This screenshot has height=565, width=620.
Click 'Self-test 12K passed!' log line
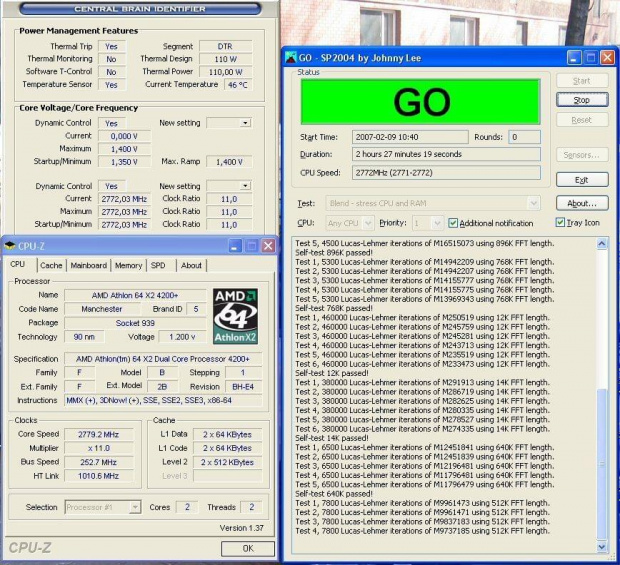tap(332, 373)
